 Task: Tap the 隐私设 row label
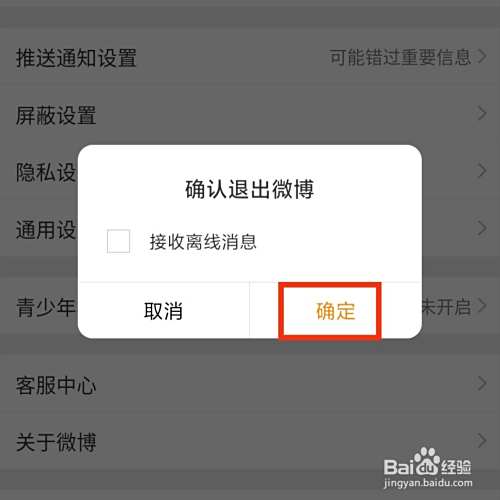pyautogui.click(x=47, y=172)
